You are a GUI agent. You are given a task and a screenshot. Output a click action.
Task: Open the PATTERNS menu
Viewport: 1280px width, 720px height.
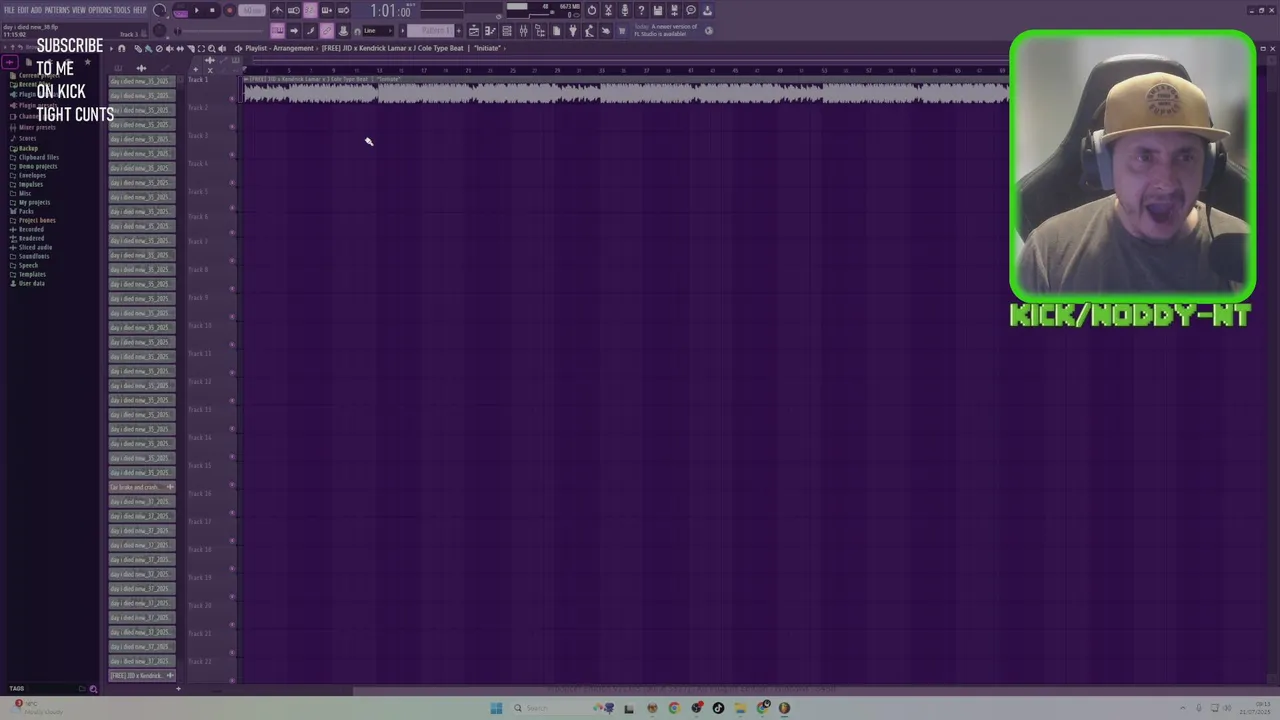[x=57, y=10]
